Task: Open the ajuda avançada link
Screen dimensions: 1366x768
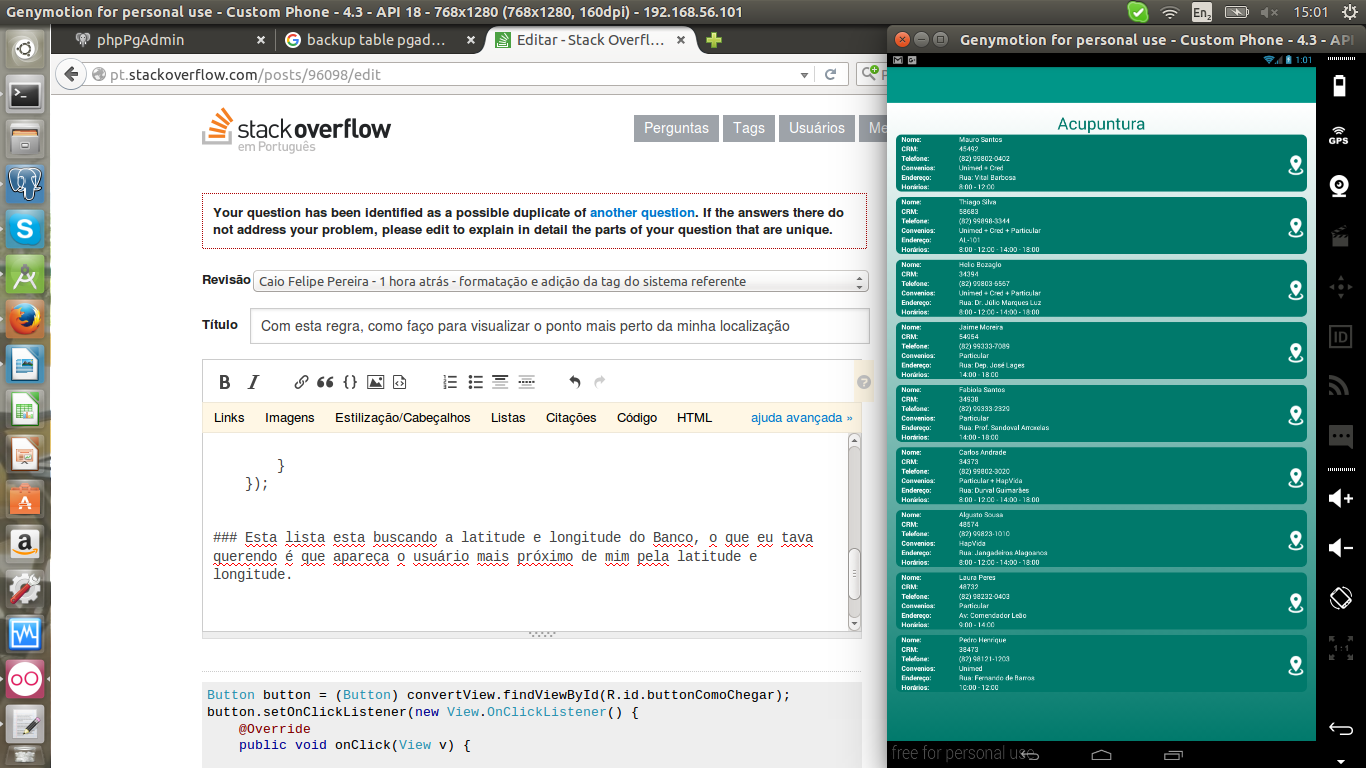Action: pyautogui.click(x=802, y=418)
